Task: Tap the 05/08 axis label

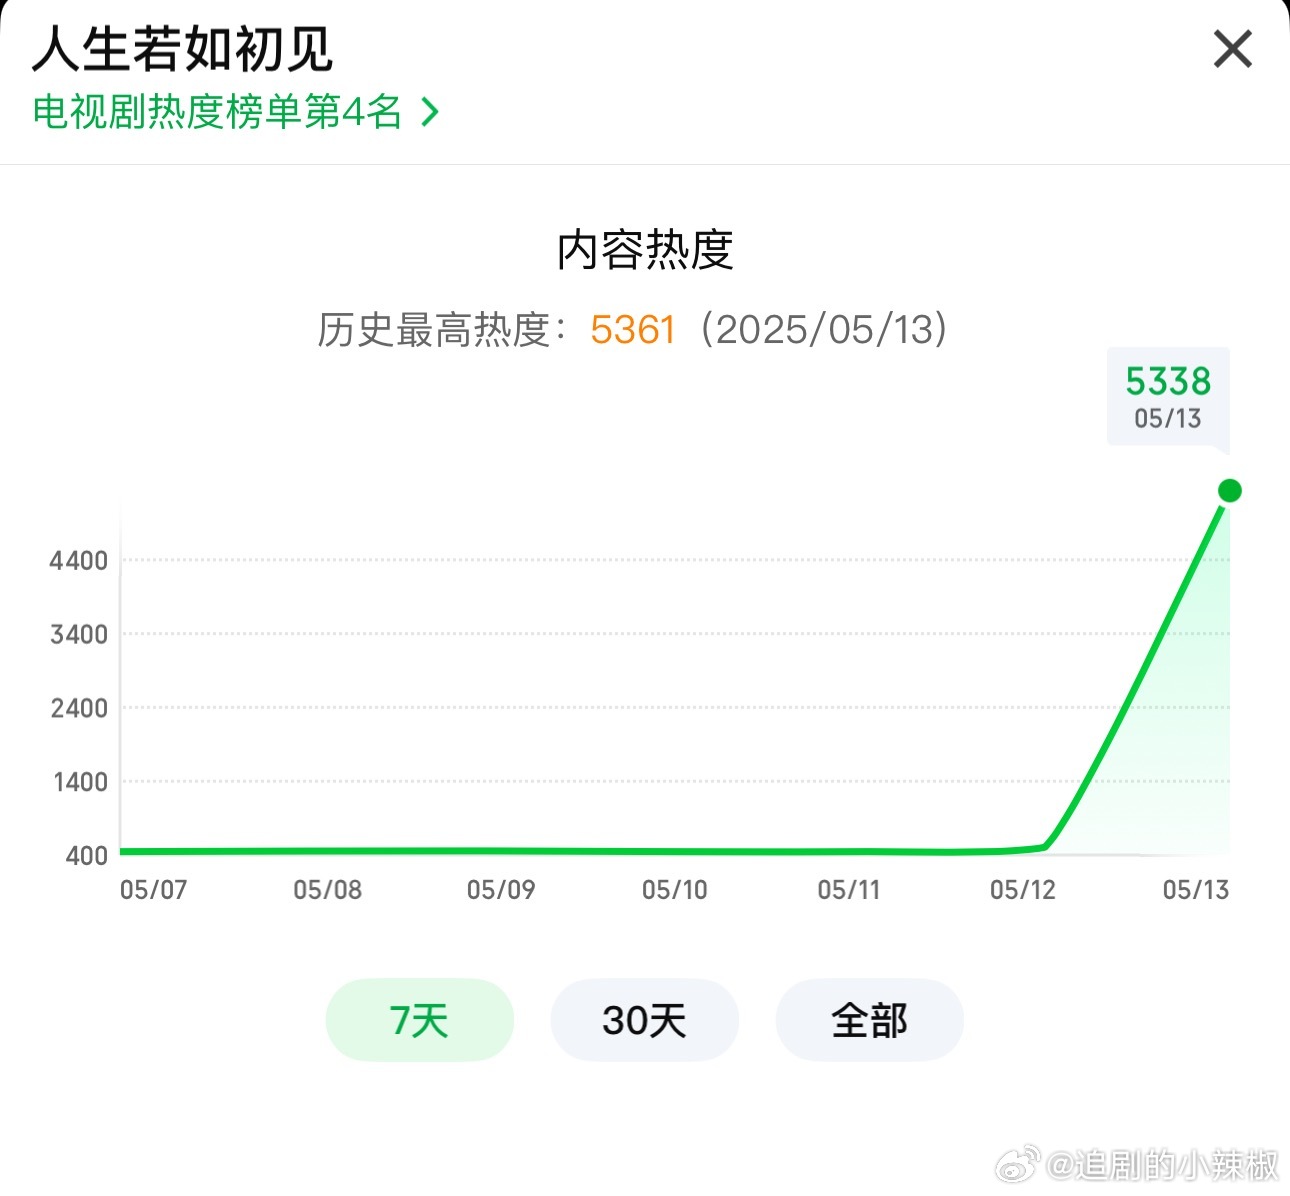Action: [x=327, y=890]
